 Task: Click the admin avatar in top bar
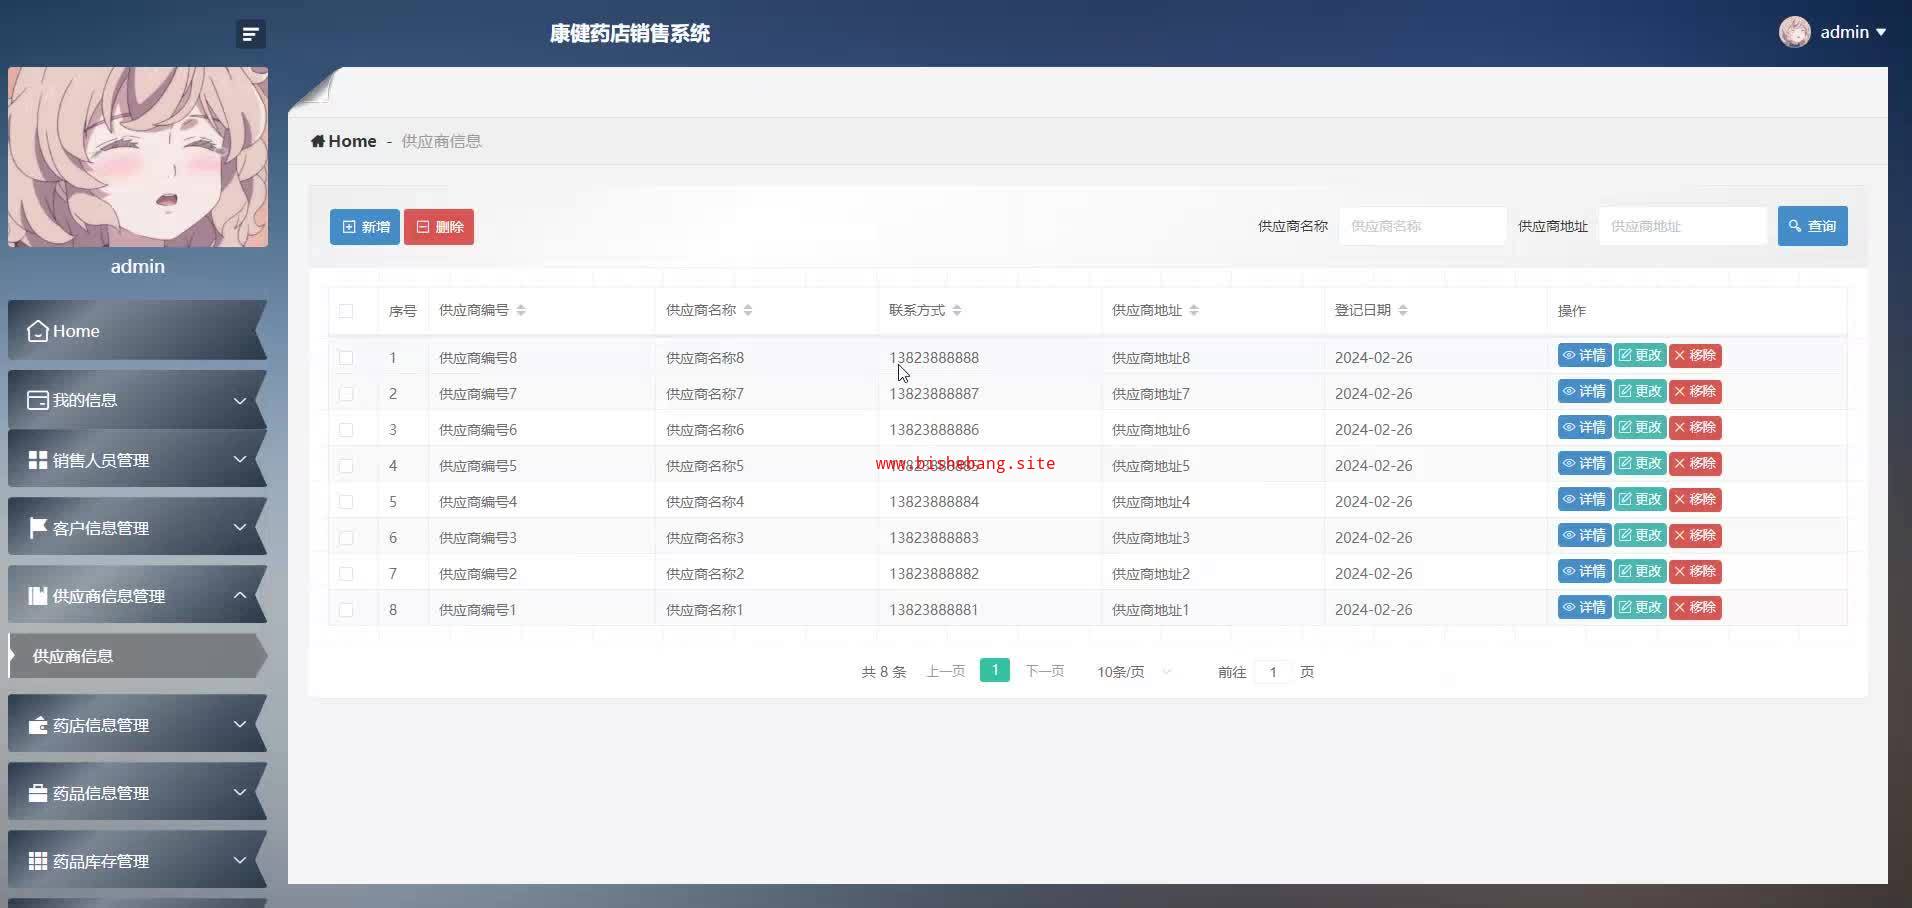pos(1794,32)
